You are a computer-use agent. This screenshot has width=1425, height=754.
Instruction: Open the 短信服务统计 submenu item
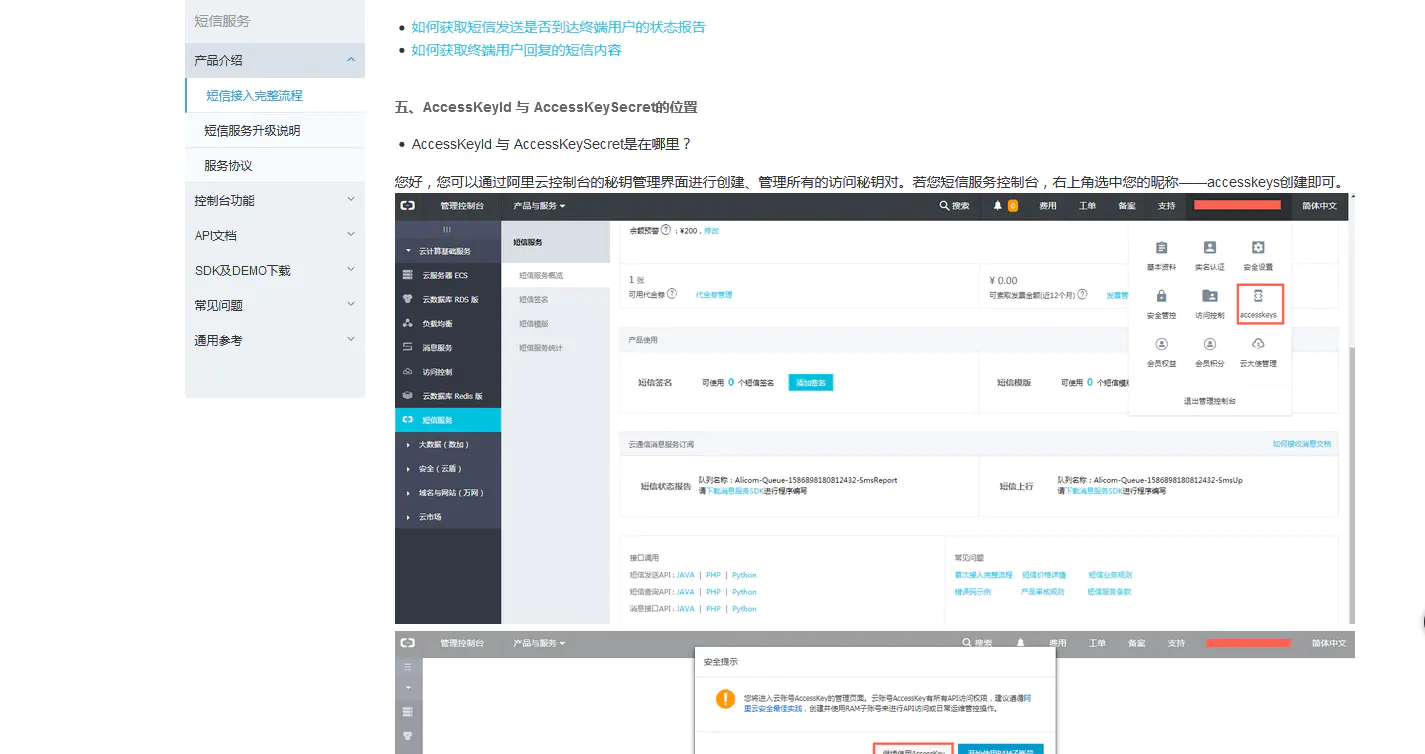(555, 348)
